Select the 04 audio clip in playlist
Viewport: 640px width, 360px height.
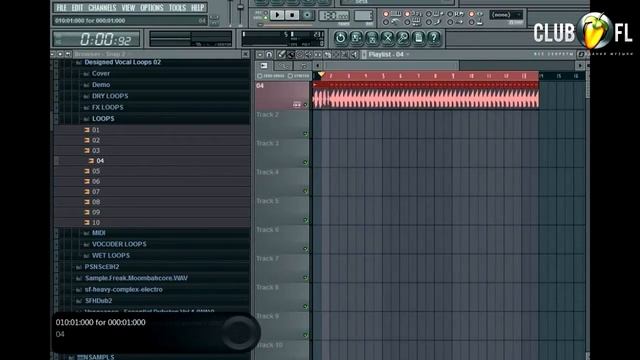click(426, 95)
